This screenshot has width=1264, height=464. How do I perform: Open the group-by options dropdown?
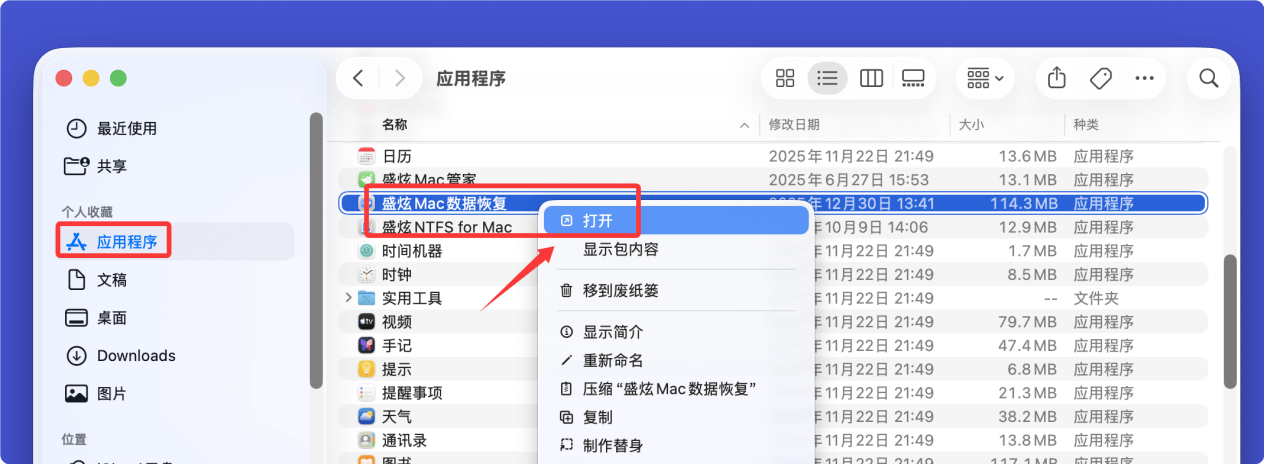pos(986,78)
